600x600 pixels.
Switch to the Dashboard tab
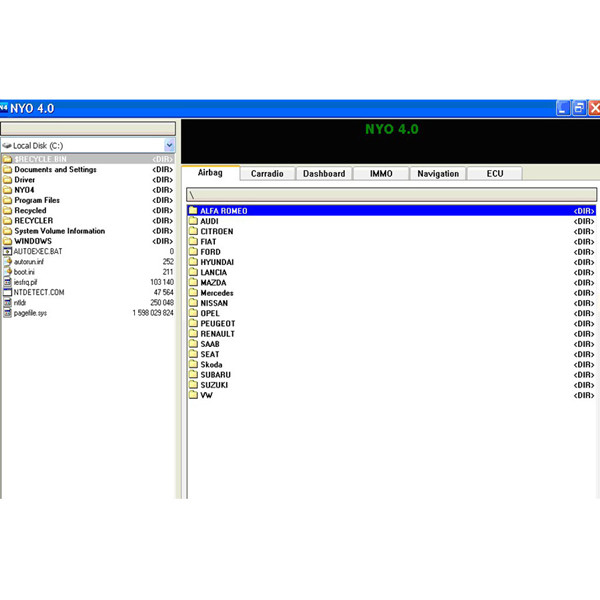[x=324, y=174]
